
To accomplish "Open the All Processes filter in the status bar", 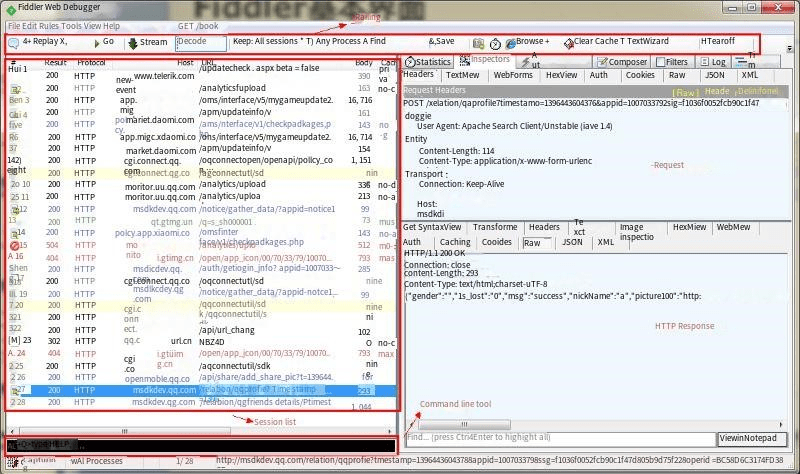I will [x=97, y=461].
